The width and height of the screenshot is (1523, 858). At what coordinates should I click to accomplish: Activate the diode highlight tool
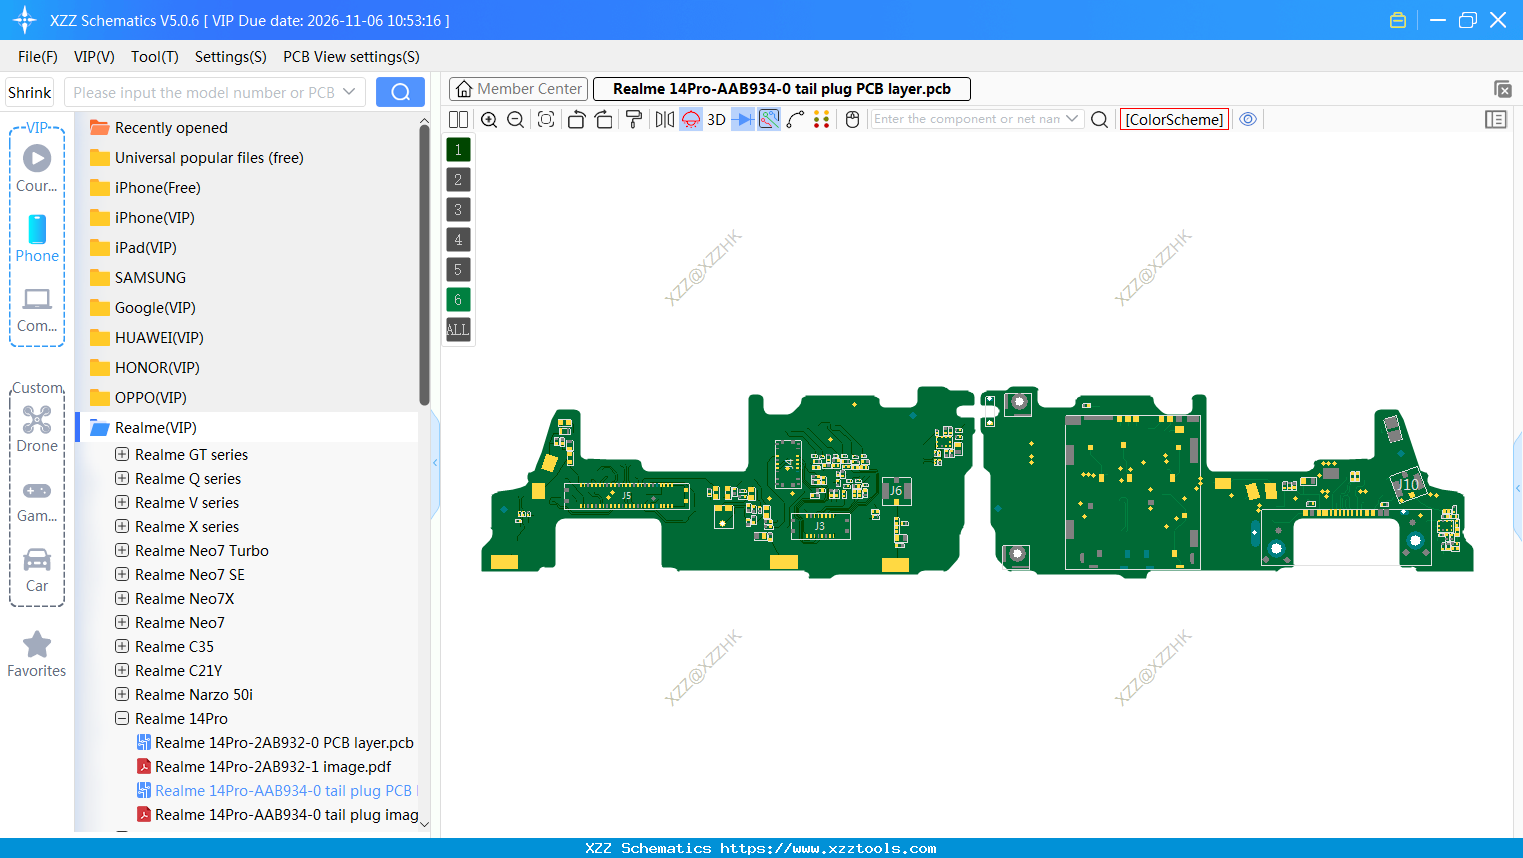[742, 119]
